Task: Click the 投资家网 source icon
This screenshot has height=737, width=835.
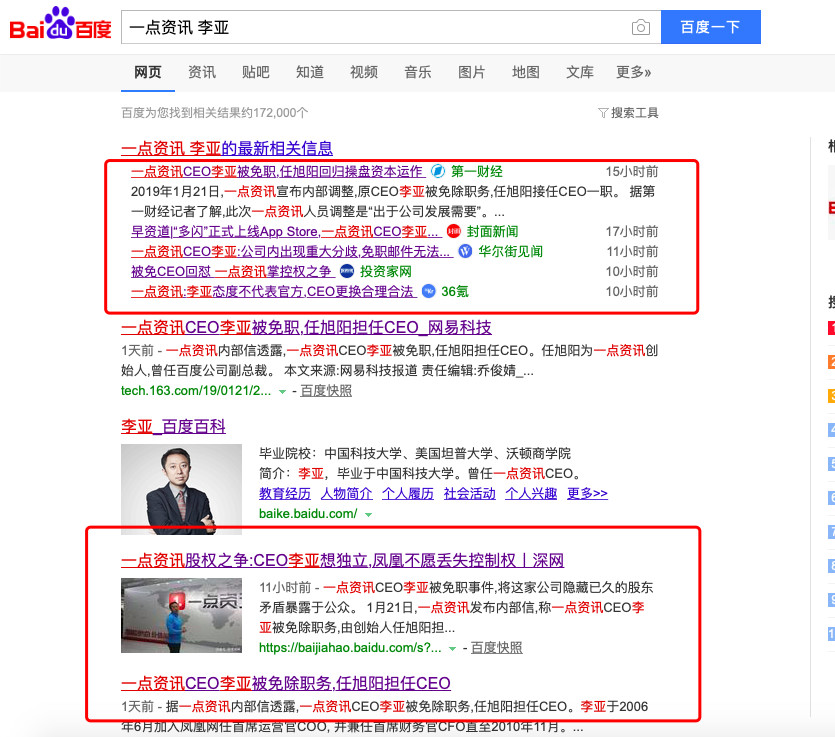Action: point(347,272)
